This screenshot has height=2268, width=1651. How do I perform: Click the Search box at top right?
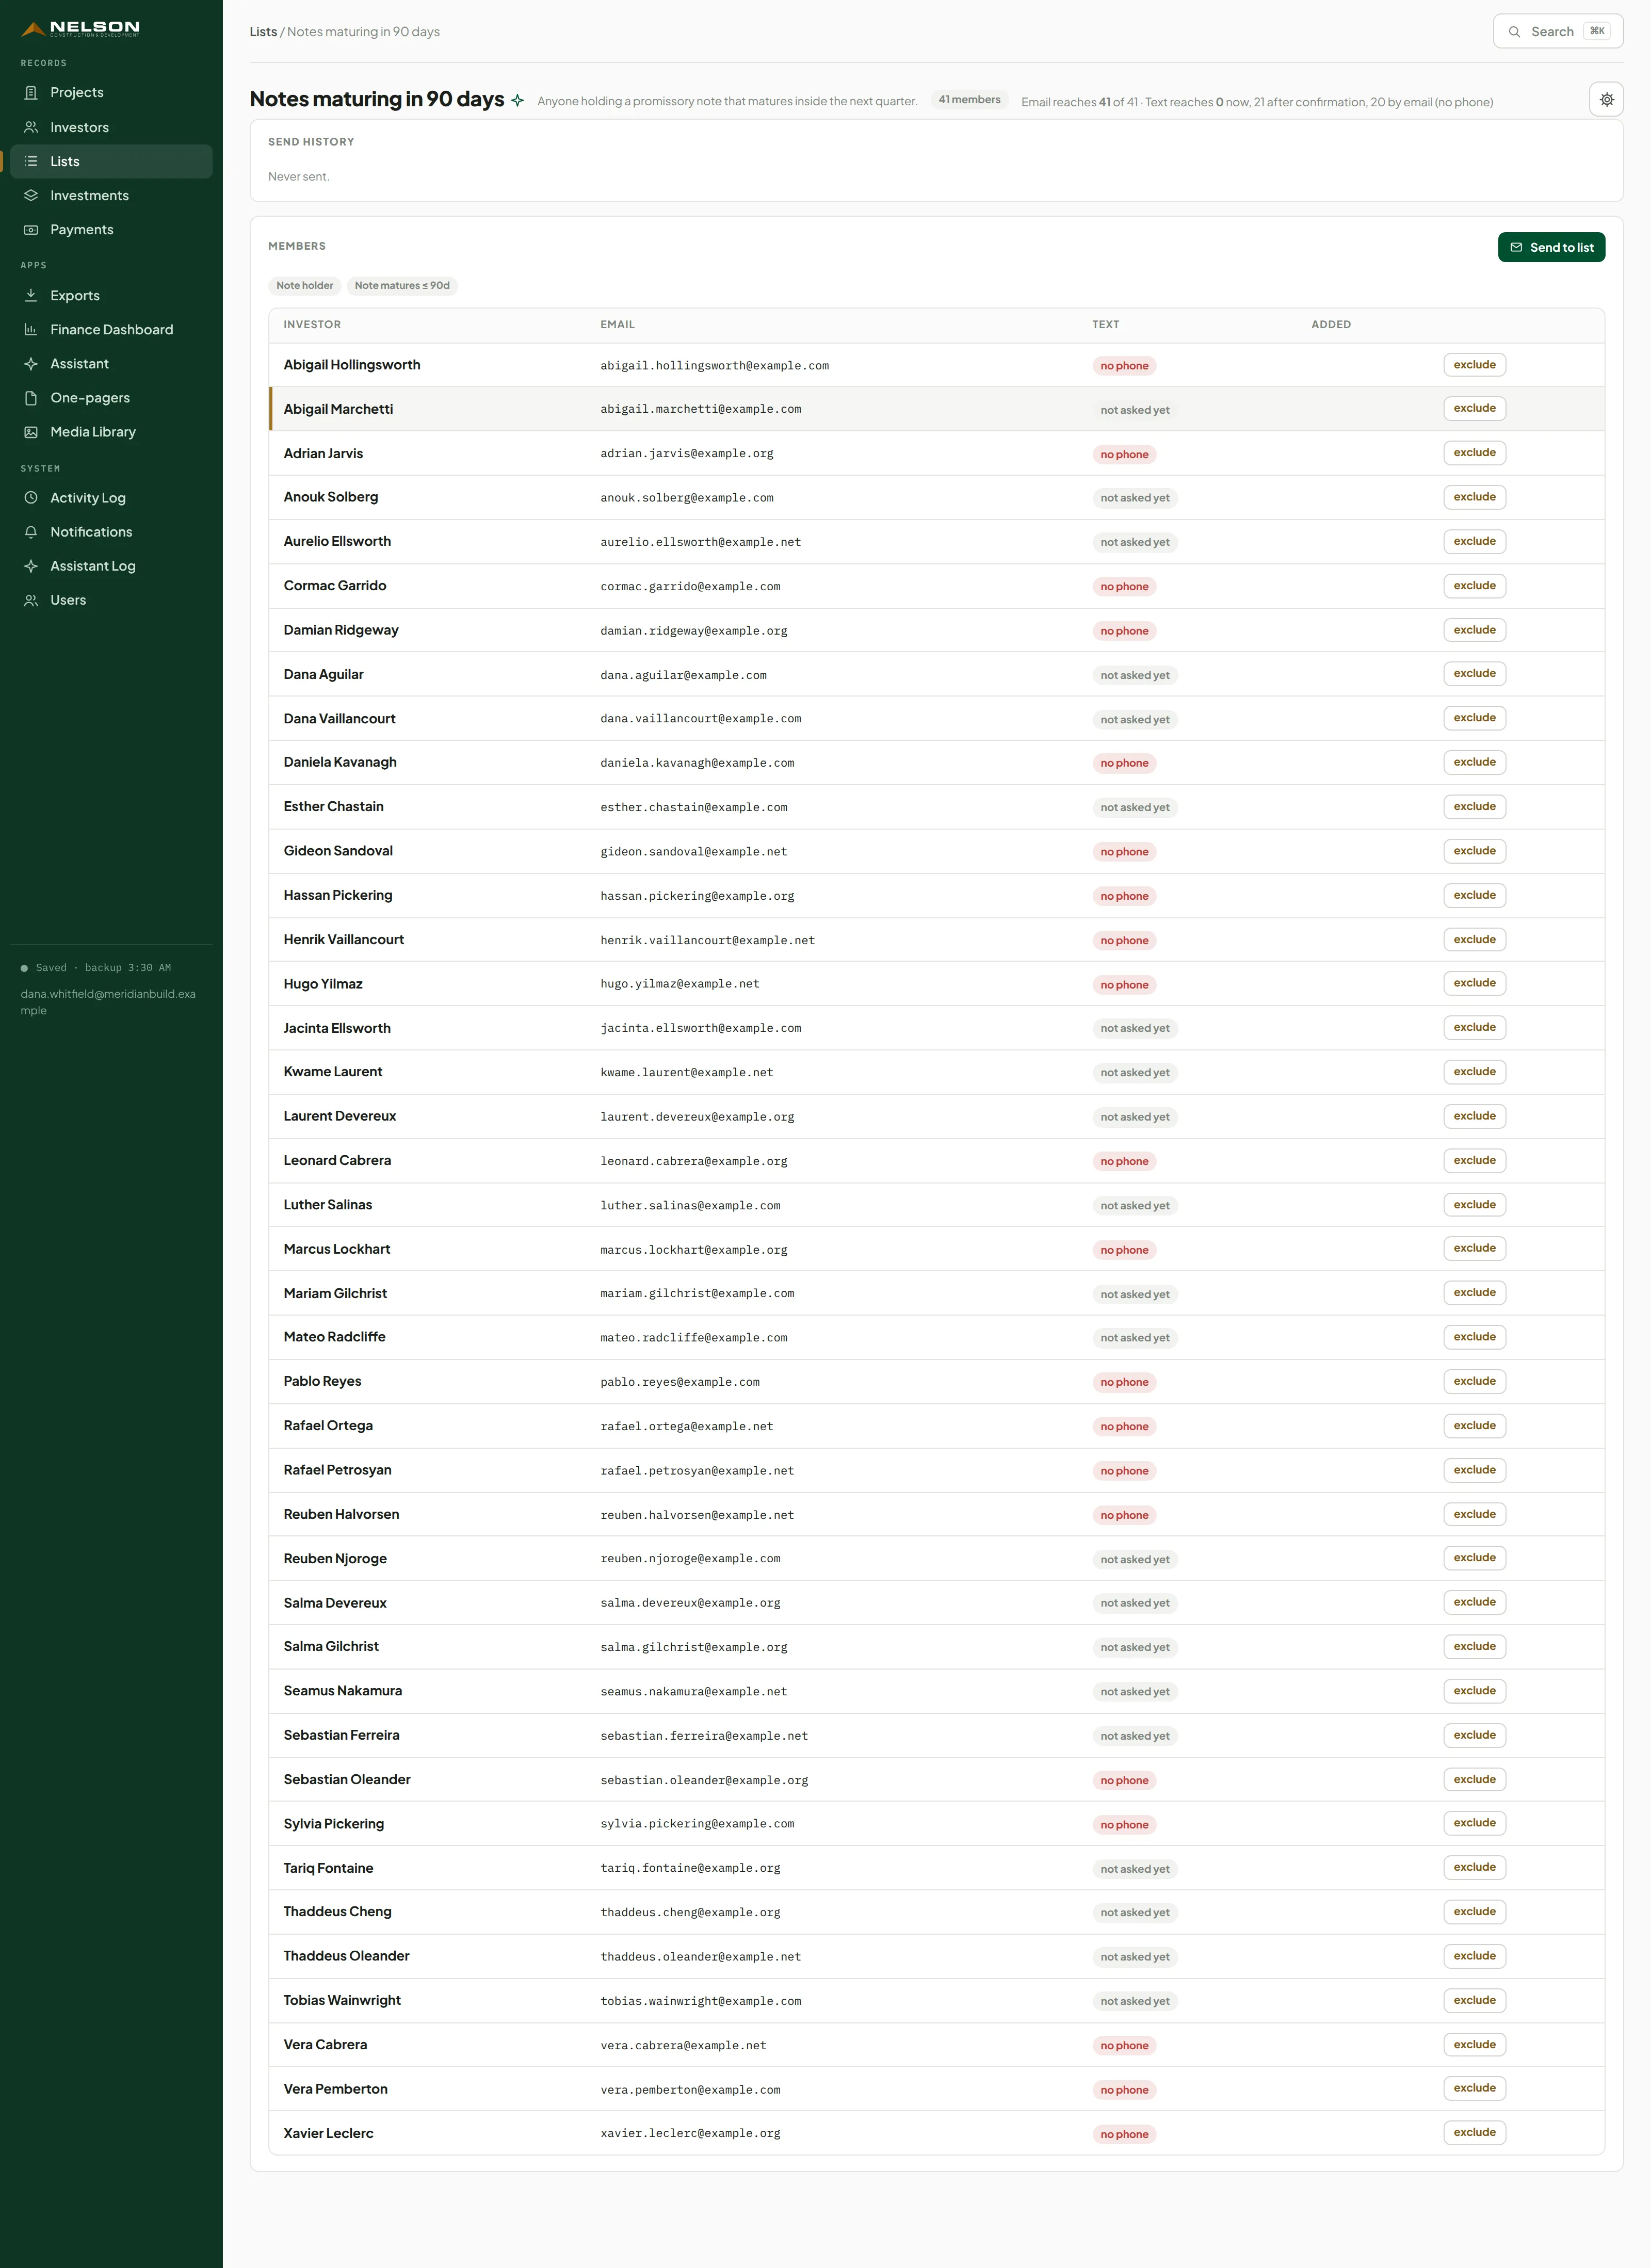[1557, 31]
